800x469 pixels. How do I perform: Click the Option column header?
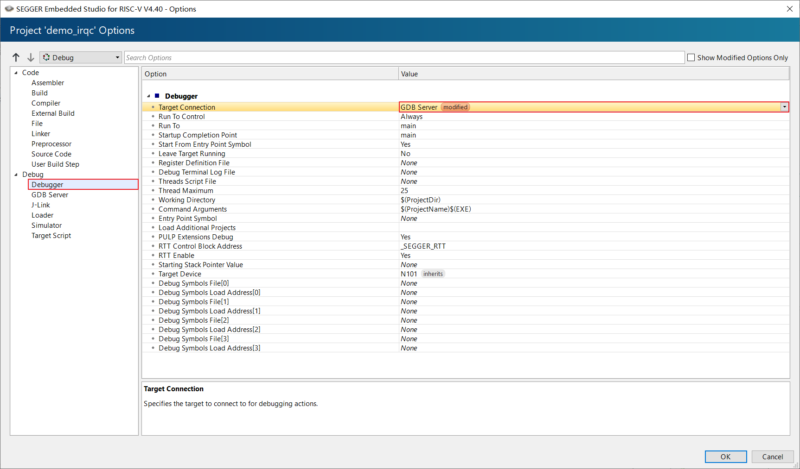pyautogui.click(x=268, y=74)
